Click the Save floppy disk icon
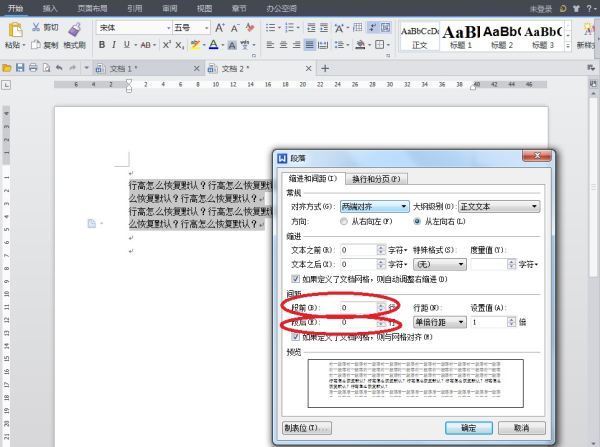Image resolution: width=600 pixels, height=447 pixels. [20, 68]
